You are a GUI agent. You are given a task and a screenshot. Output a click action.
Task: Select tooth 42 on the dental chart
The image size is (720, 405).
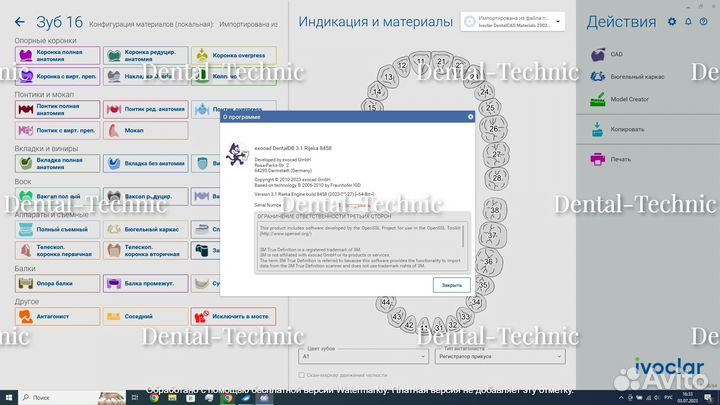[409, 325]
